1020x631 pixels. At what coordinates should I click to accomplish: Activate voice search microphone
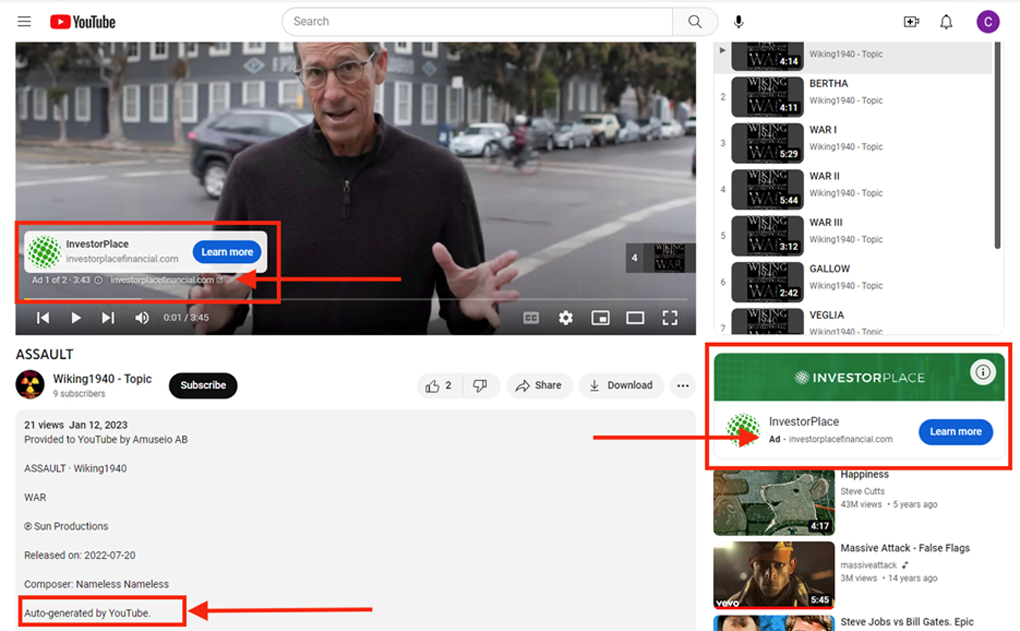[x=739, y=22]
